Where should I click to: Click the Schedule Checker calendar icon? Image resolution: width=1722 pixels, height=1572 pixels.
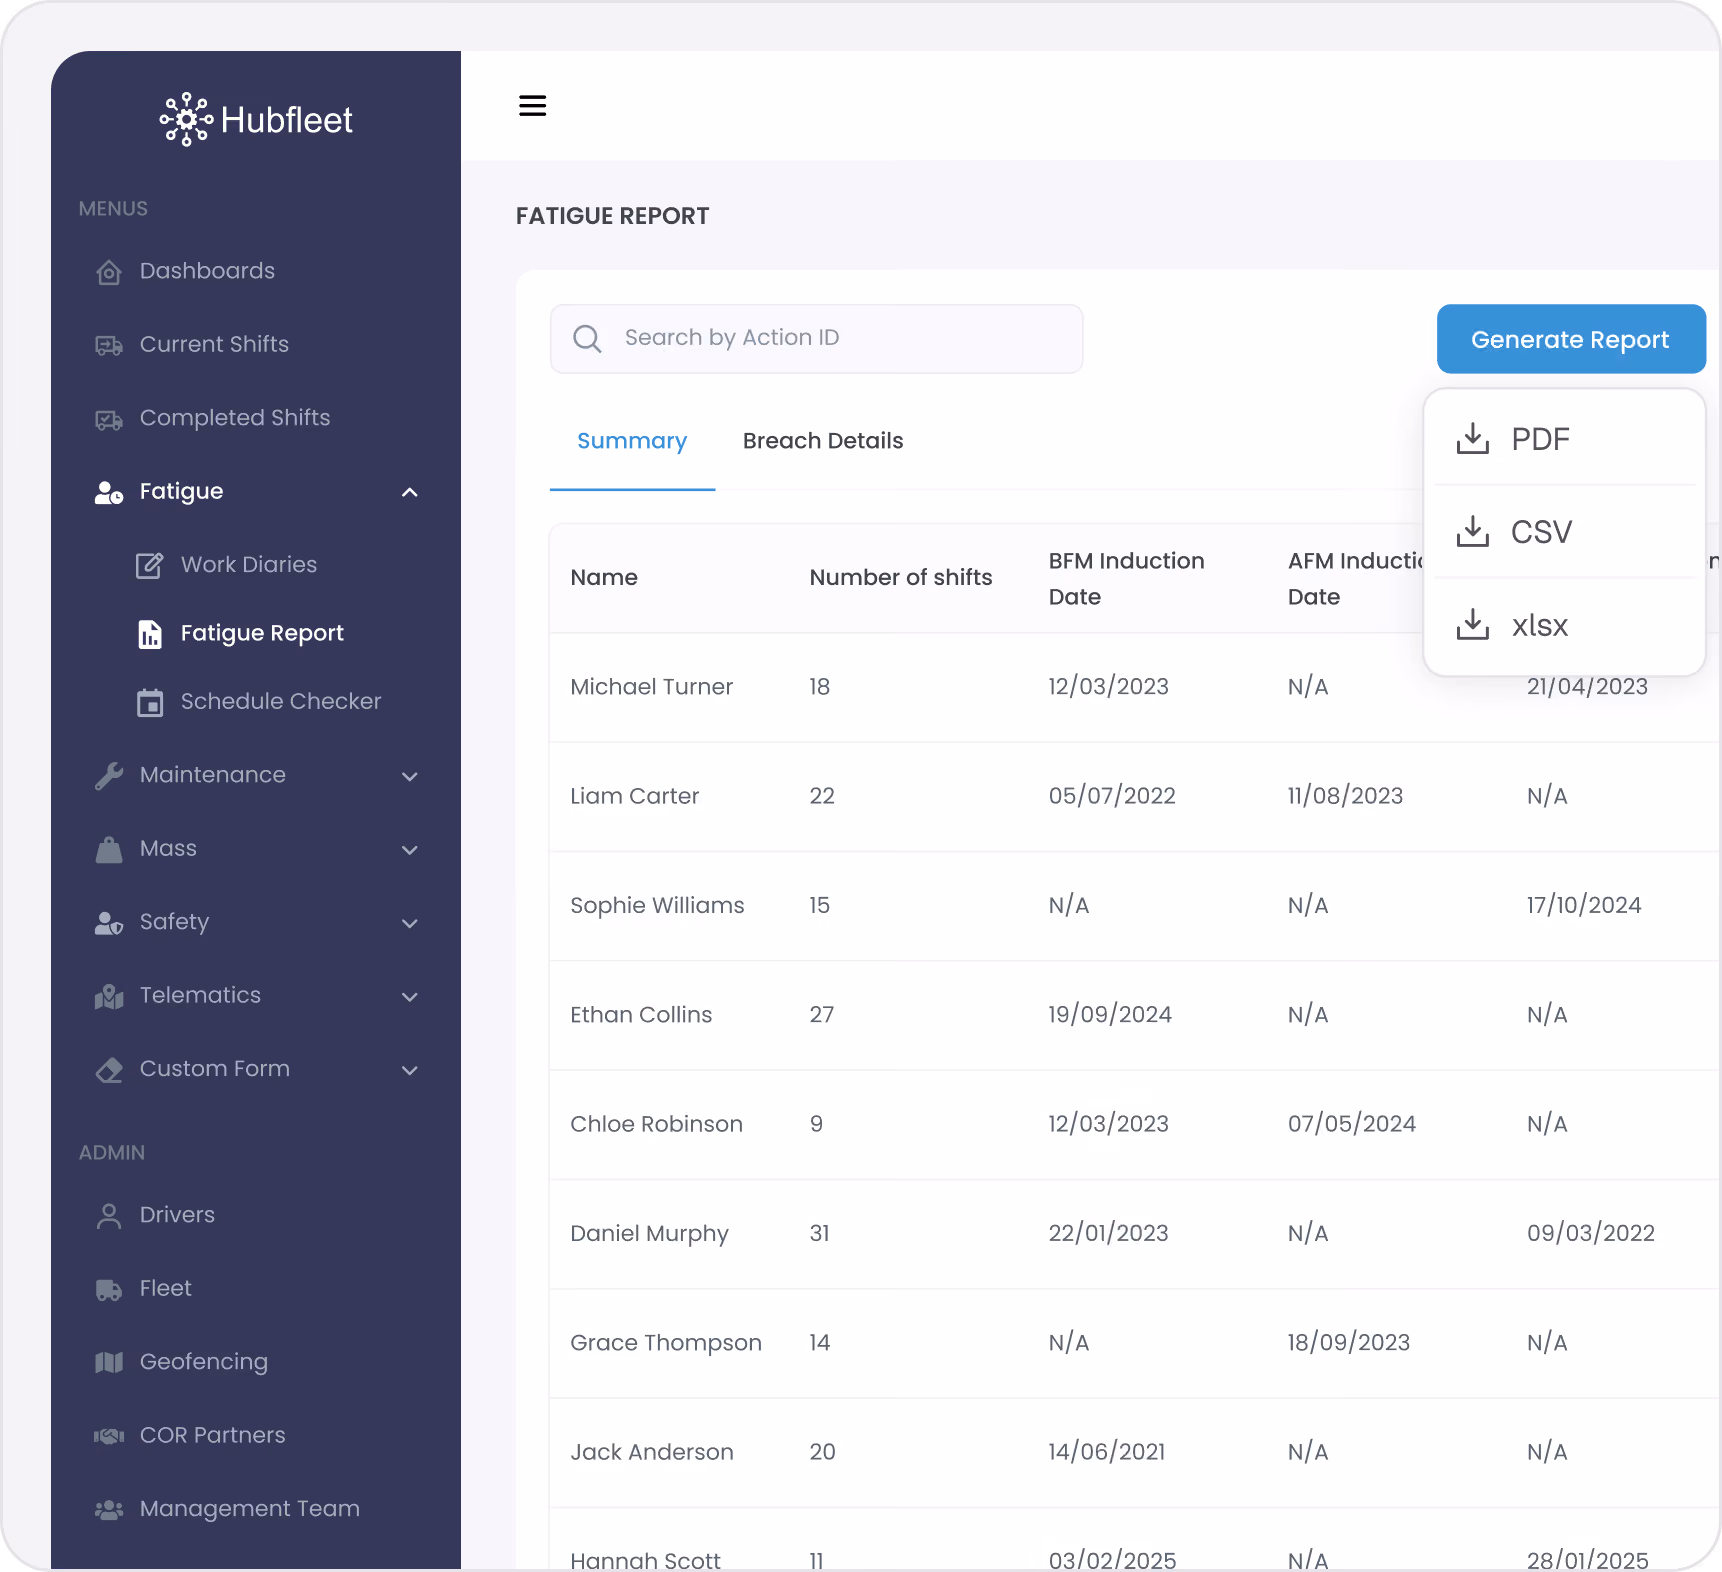[150, 702]
